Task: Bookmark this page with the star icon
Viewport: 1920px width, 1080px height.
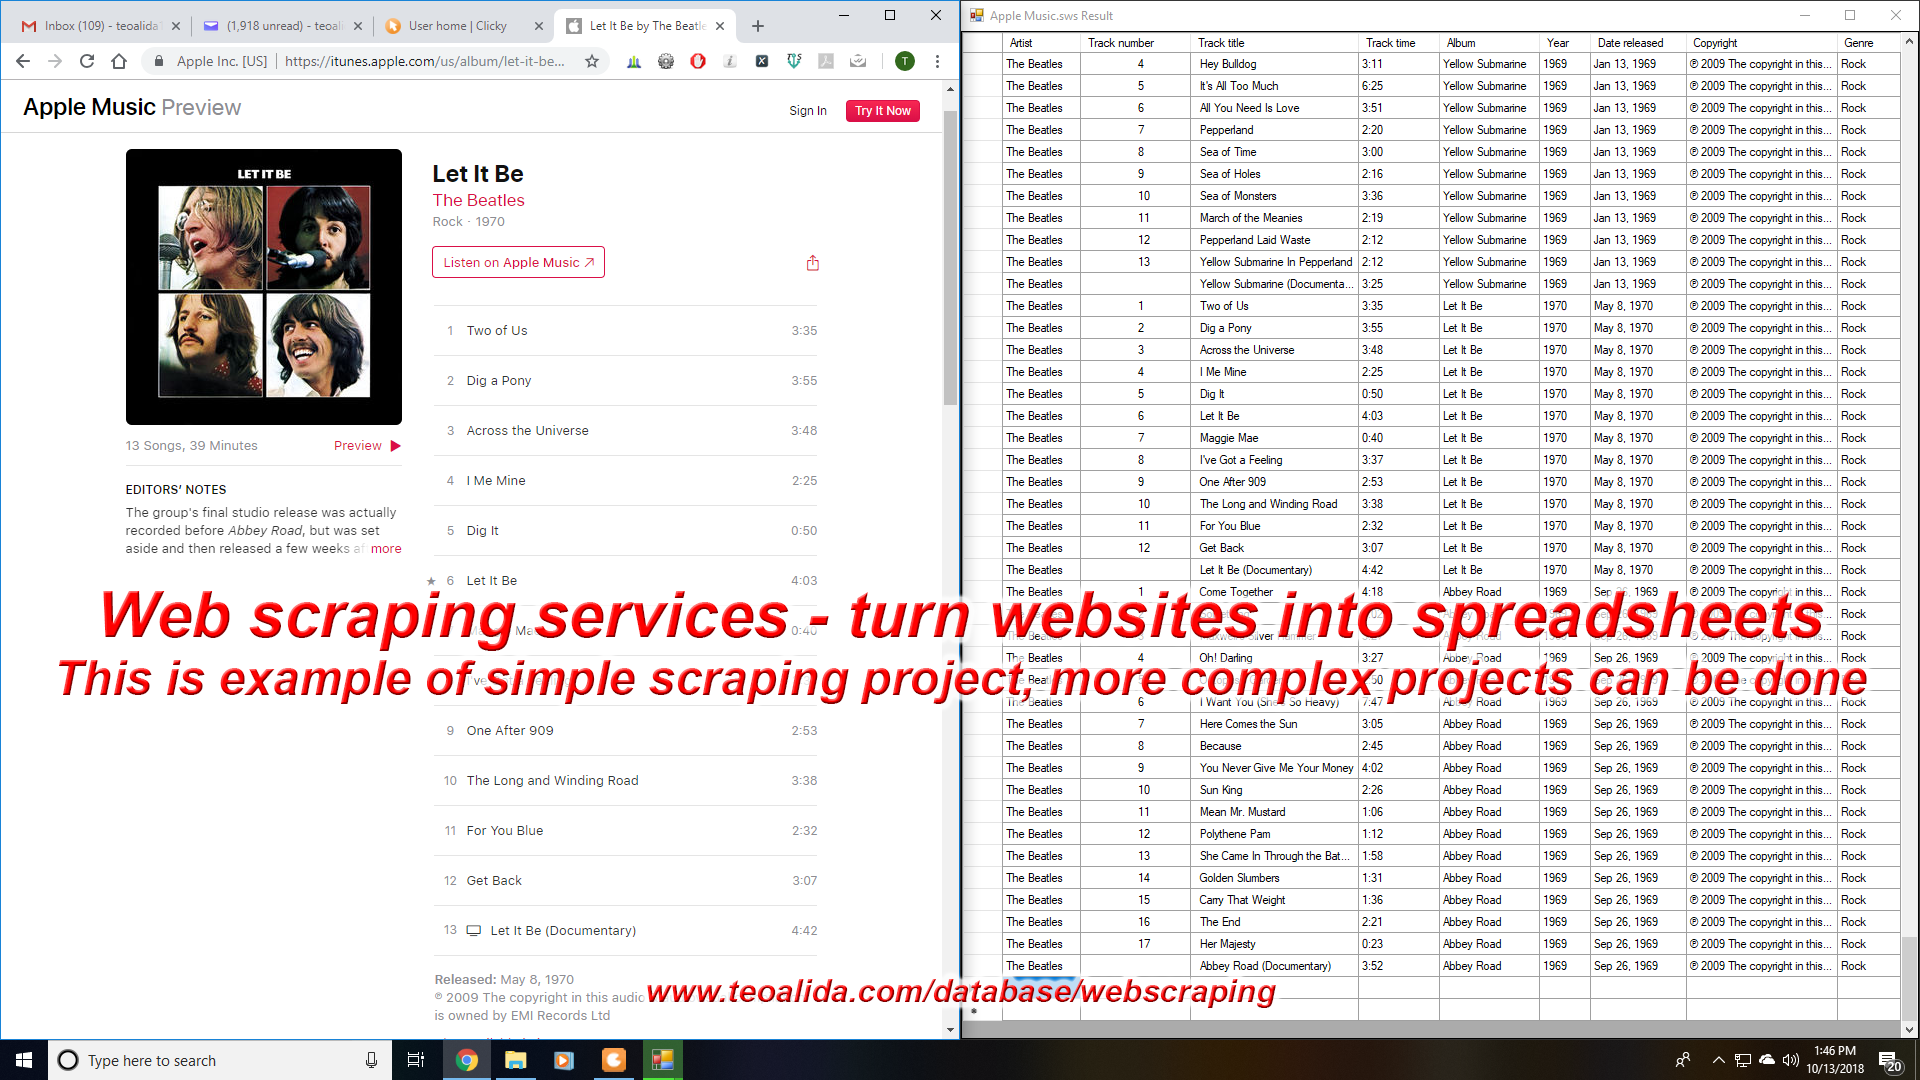Action: 592,61
